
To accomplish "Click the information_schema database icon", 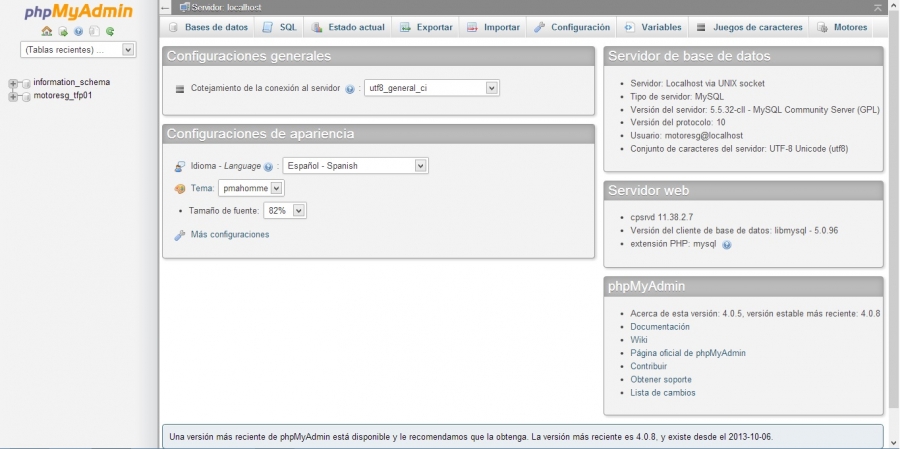I will click(26, 83).
